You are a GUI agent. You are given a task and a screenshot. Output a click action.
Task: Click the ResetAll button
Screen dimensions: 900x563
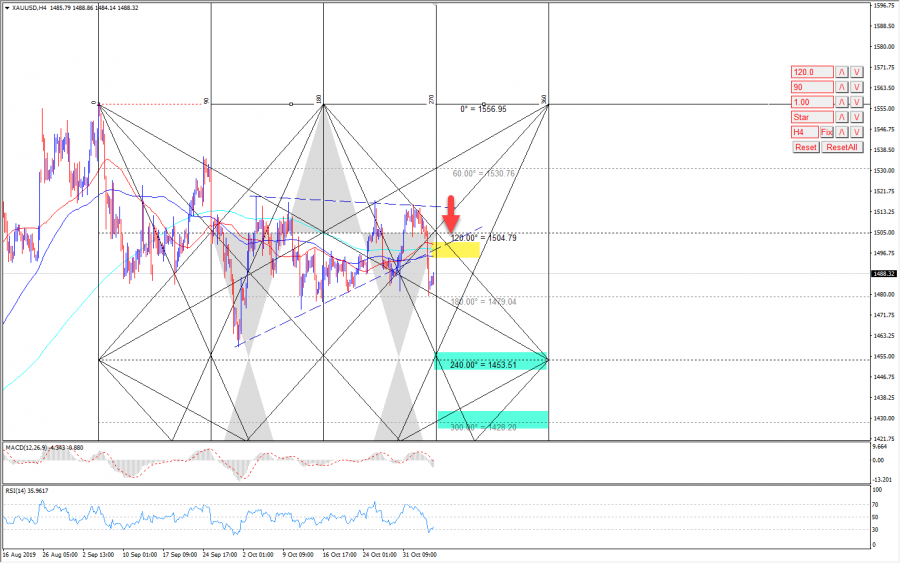pyautogui.click(x=842, y=147)
